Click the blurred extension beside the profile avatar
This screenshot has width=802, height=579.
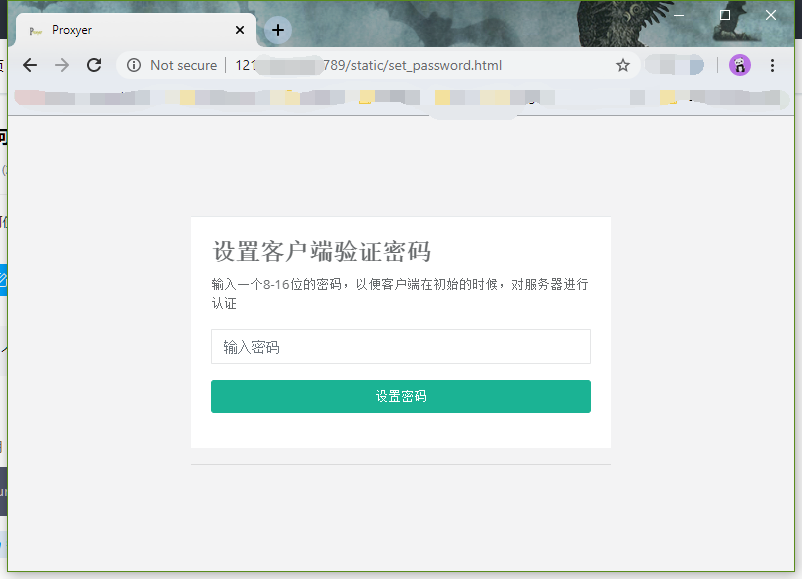pyautogui.click(x=674, y=65)
